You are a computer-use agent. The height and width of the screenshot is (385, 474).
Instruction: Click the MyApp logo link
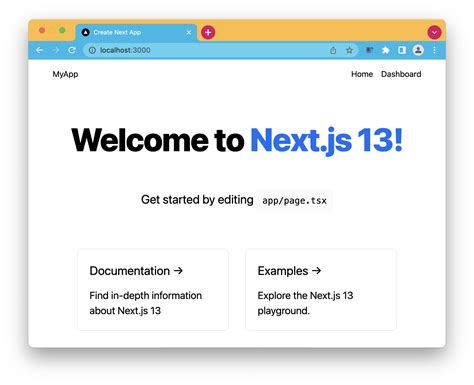65,74
